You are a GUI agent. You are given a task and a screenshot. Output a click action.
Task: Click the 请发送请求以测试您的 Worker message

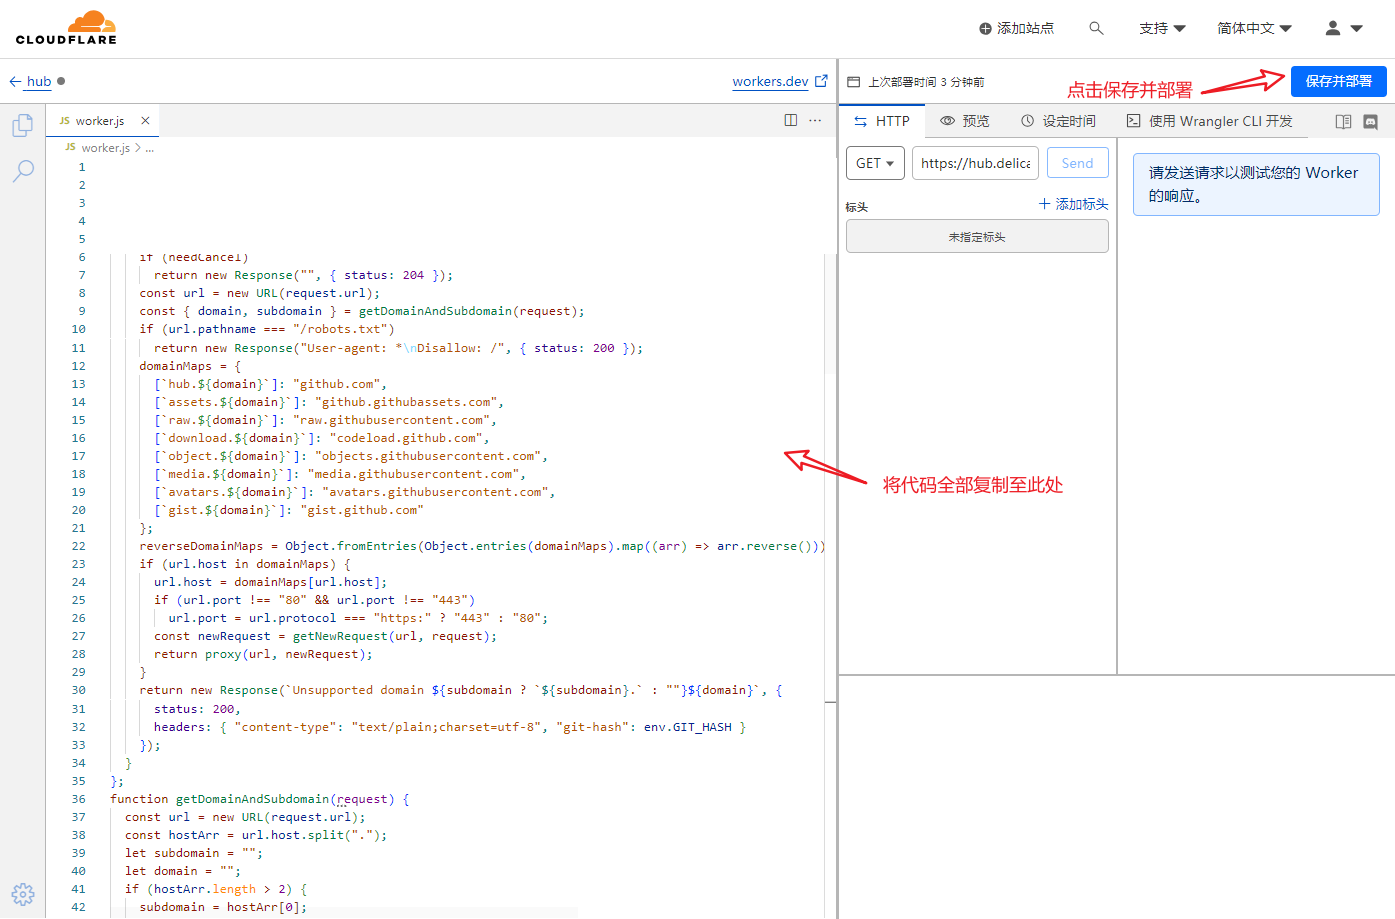tap(1254, 184)
